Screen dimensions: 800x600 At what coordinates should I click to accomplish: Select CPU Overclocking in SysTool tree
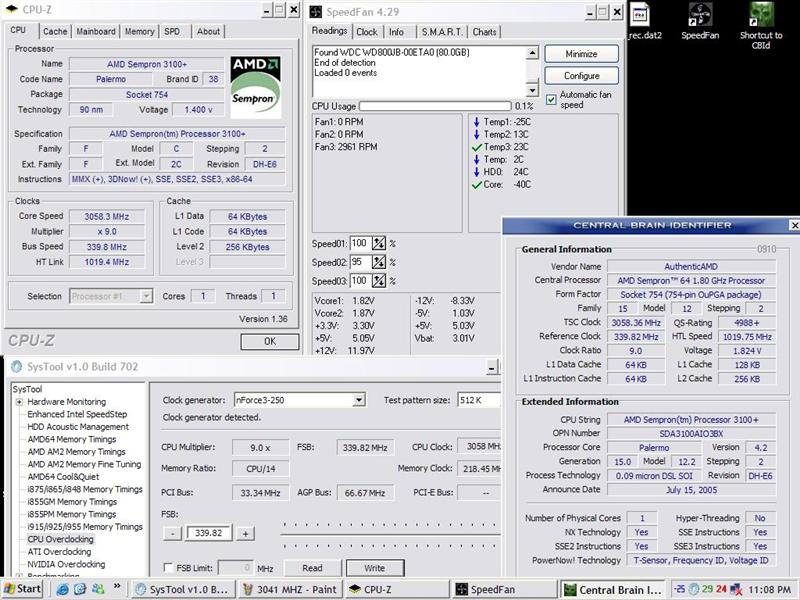tap(60, 539)
